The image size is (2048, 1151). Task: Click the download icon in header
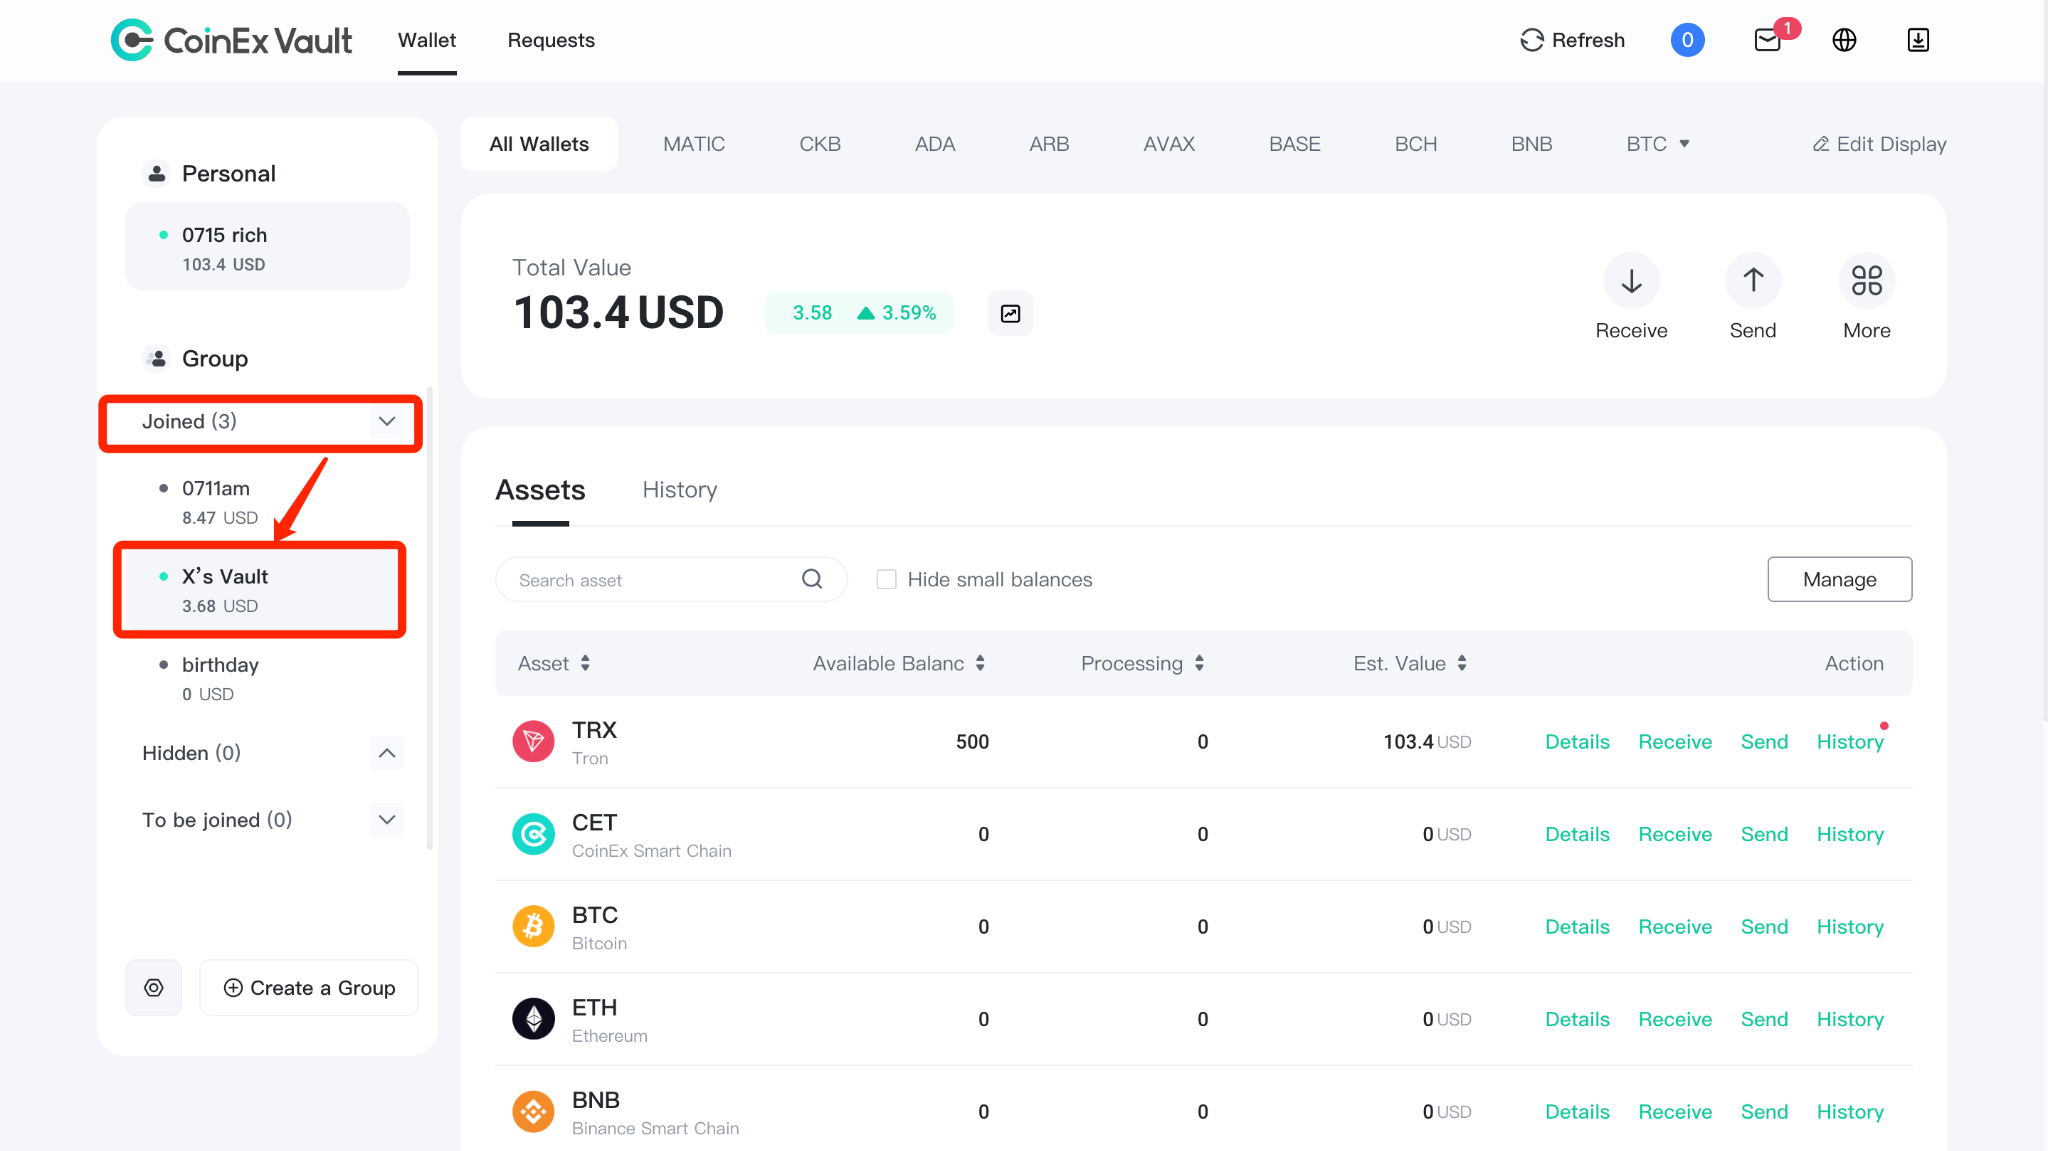pyautogui.click(x=1918, y=40)
